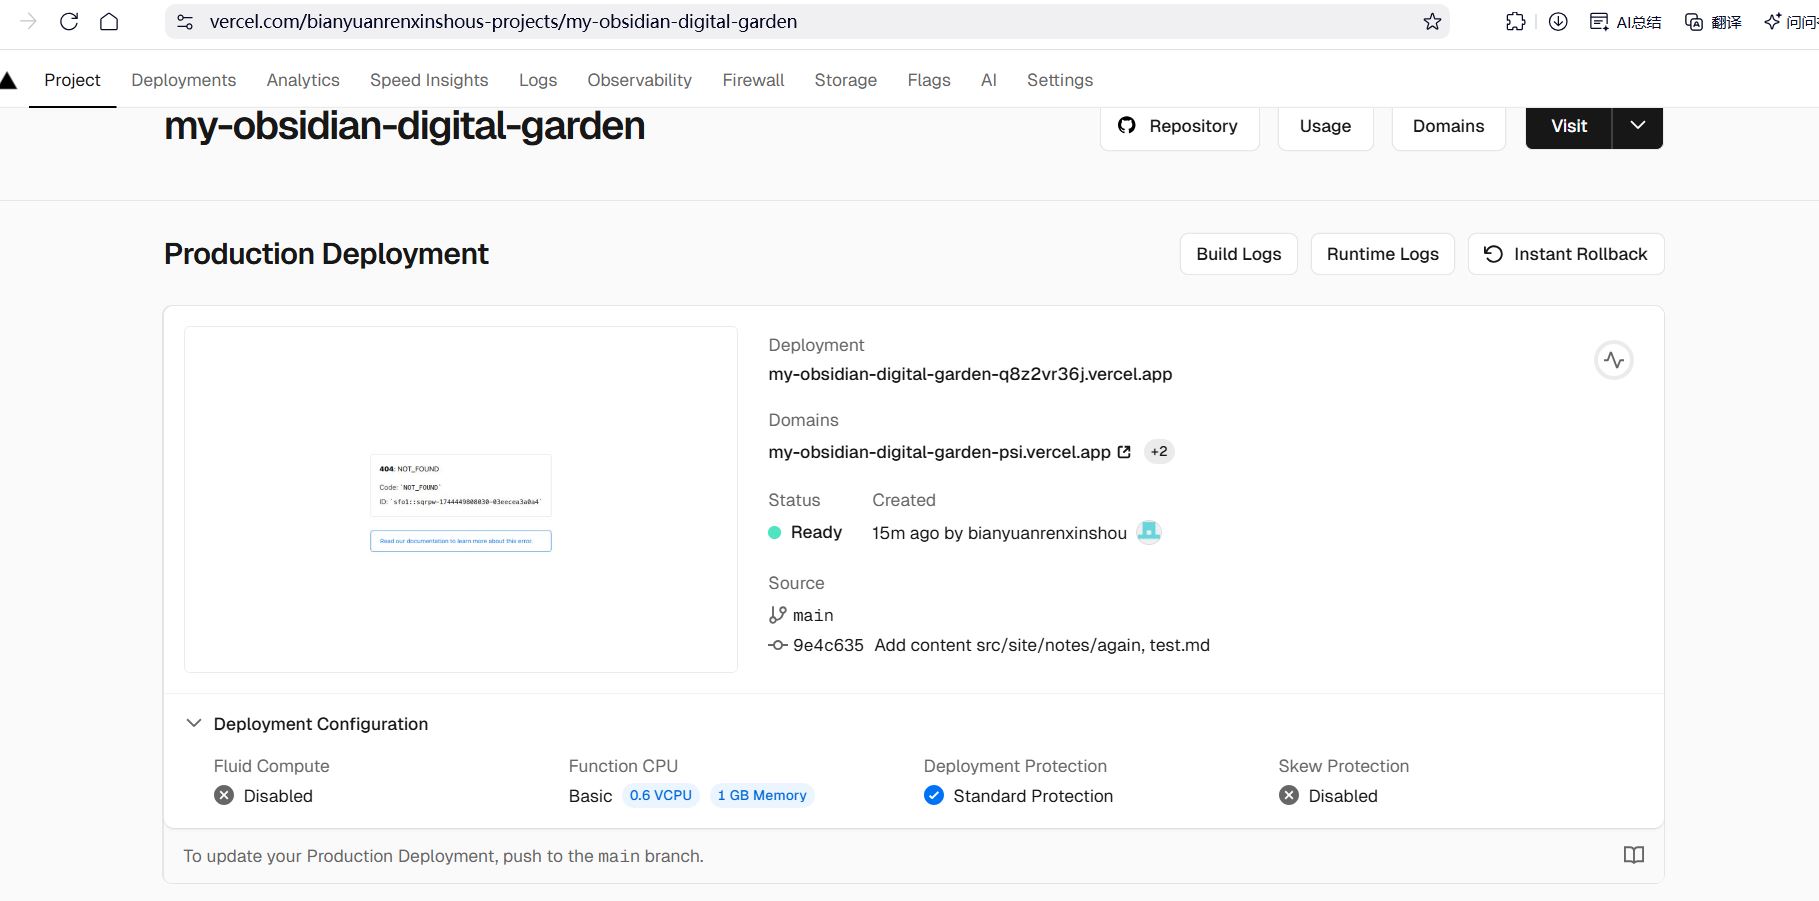This screenshot has height=901, width=1819.
Task: Open the AI tab
Action: pos(989,80)
